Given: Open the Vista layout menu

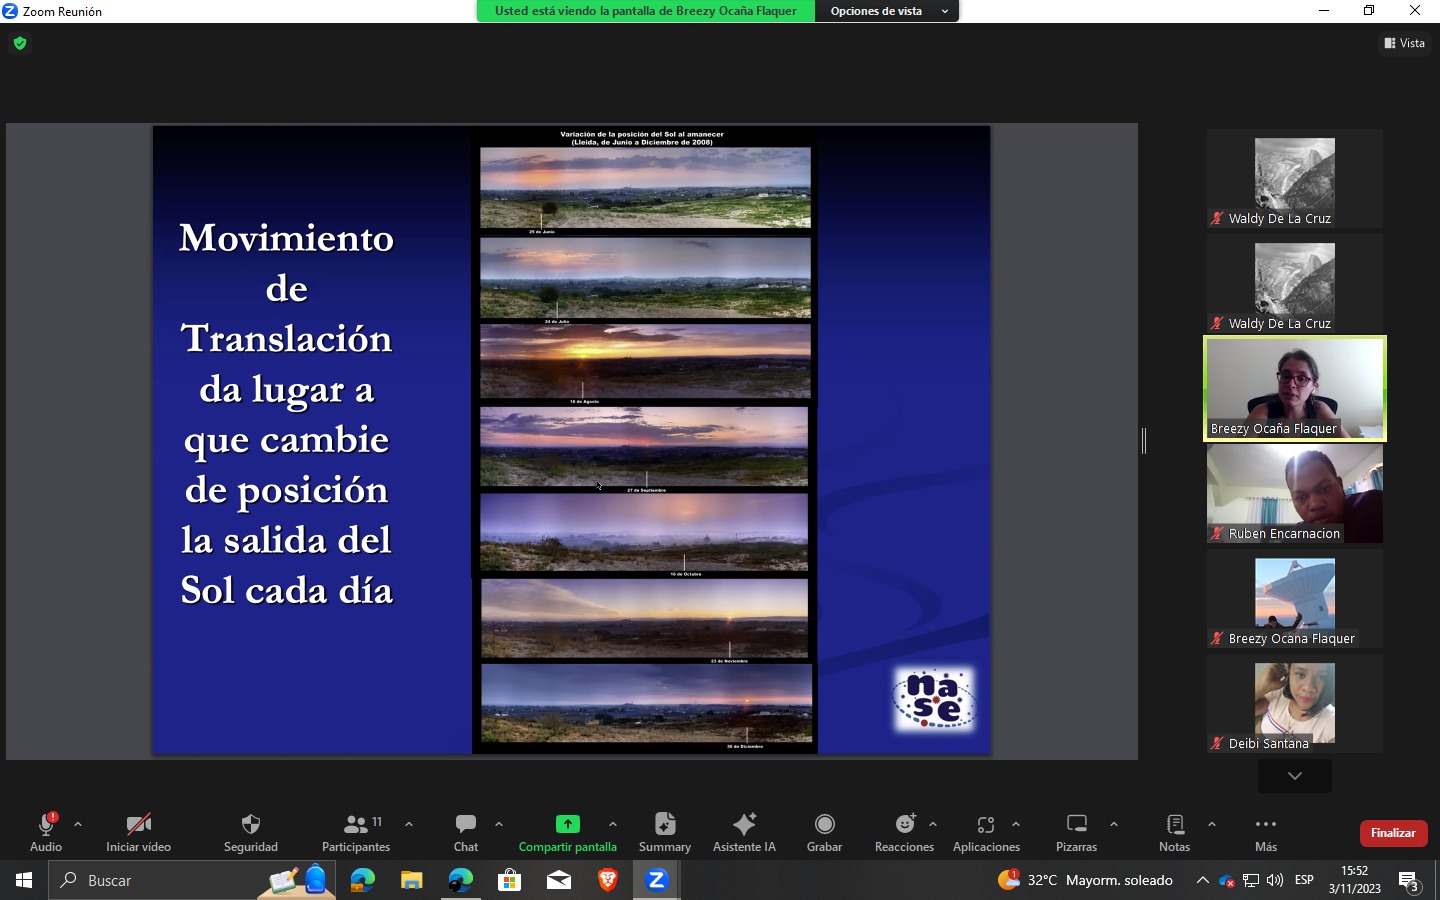Looking at the screenshot, I should tap(1405, 43).
